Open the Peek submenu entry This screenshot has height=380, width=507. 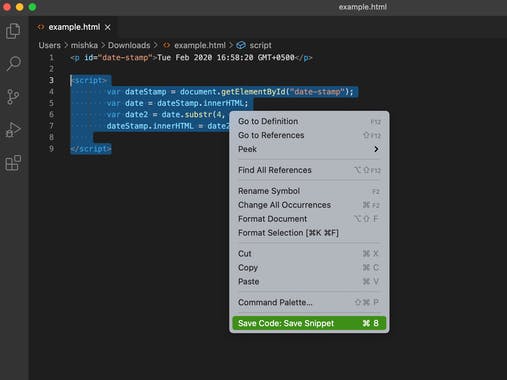point(309,149)
